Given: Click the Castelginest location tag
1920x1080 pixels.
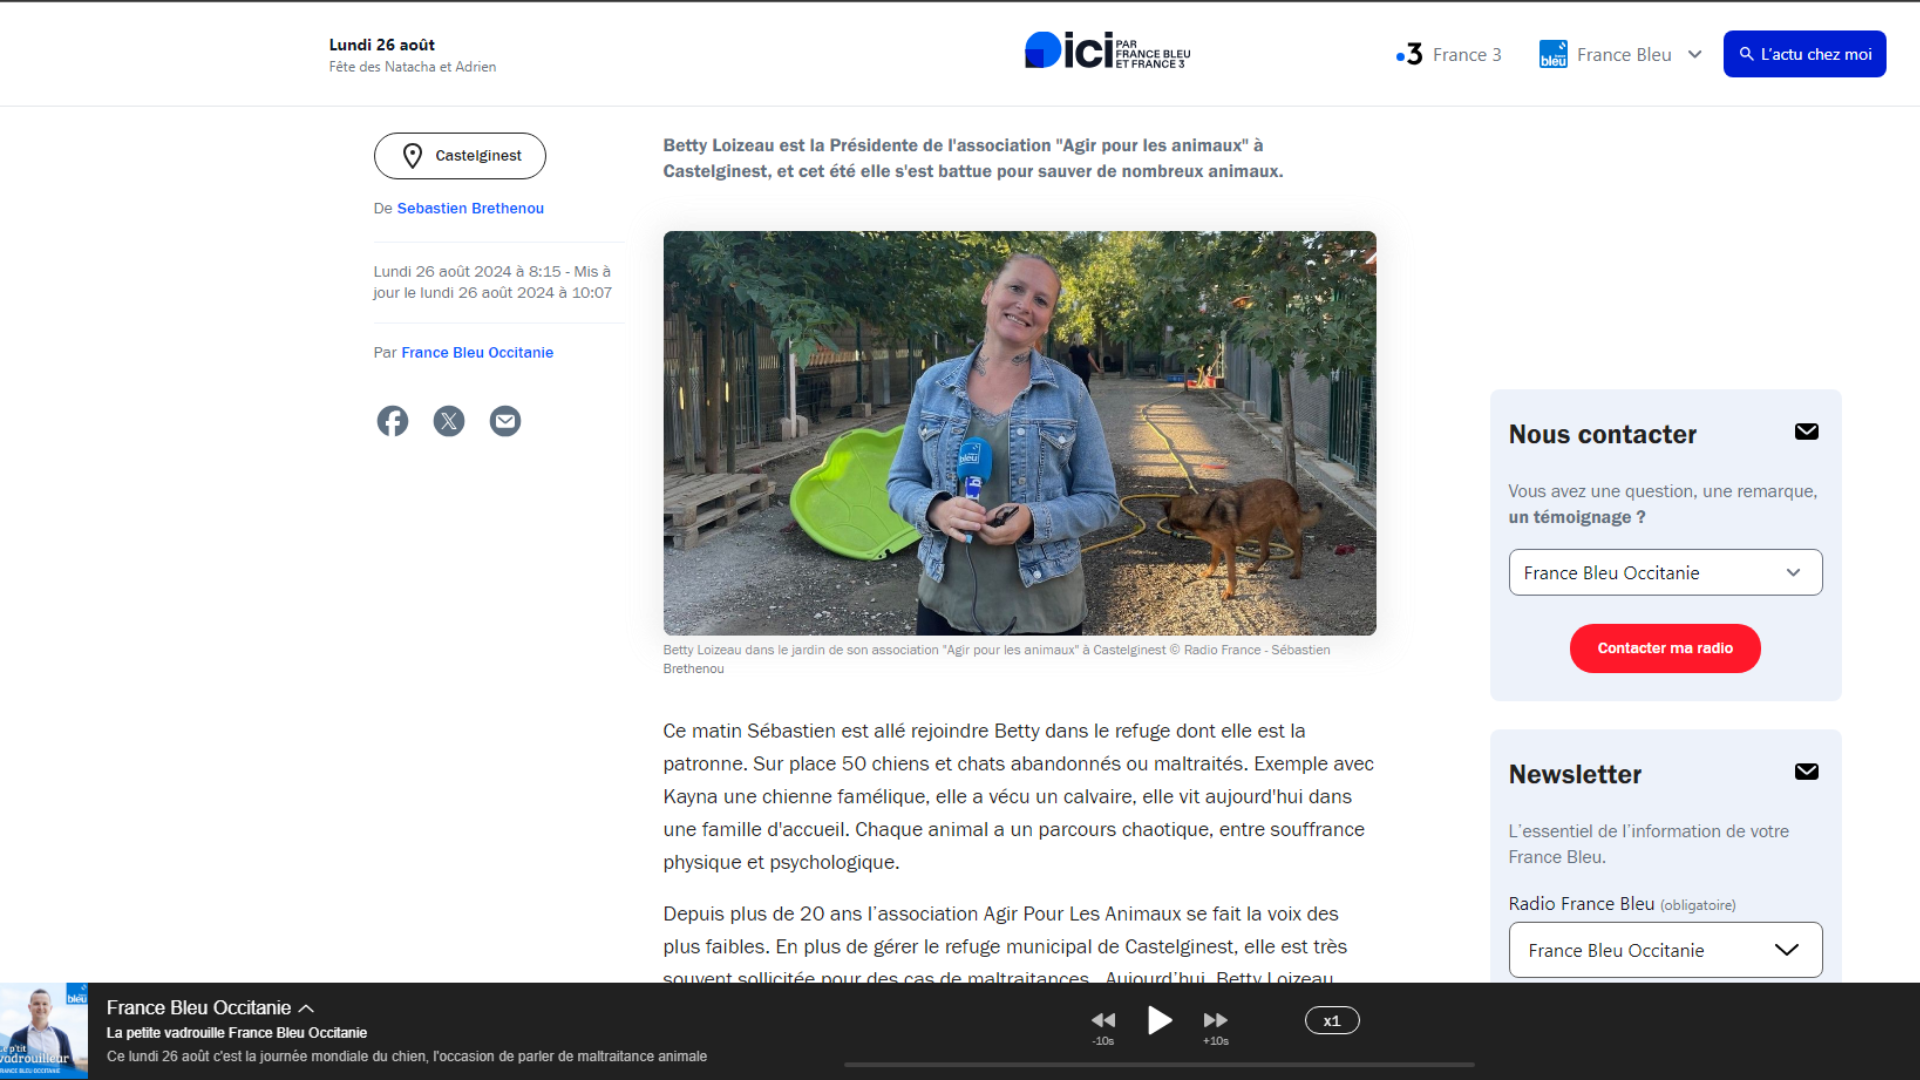Looking at the screenshot, I should [460, 156].
